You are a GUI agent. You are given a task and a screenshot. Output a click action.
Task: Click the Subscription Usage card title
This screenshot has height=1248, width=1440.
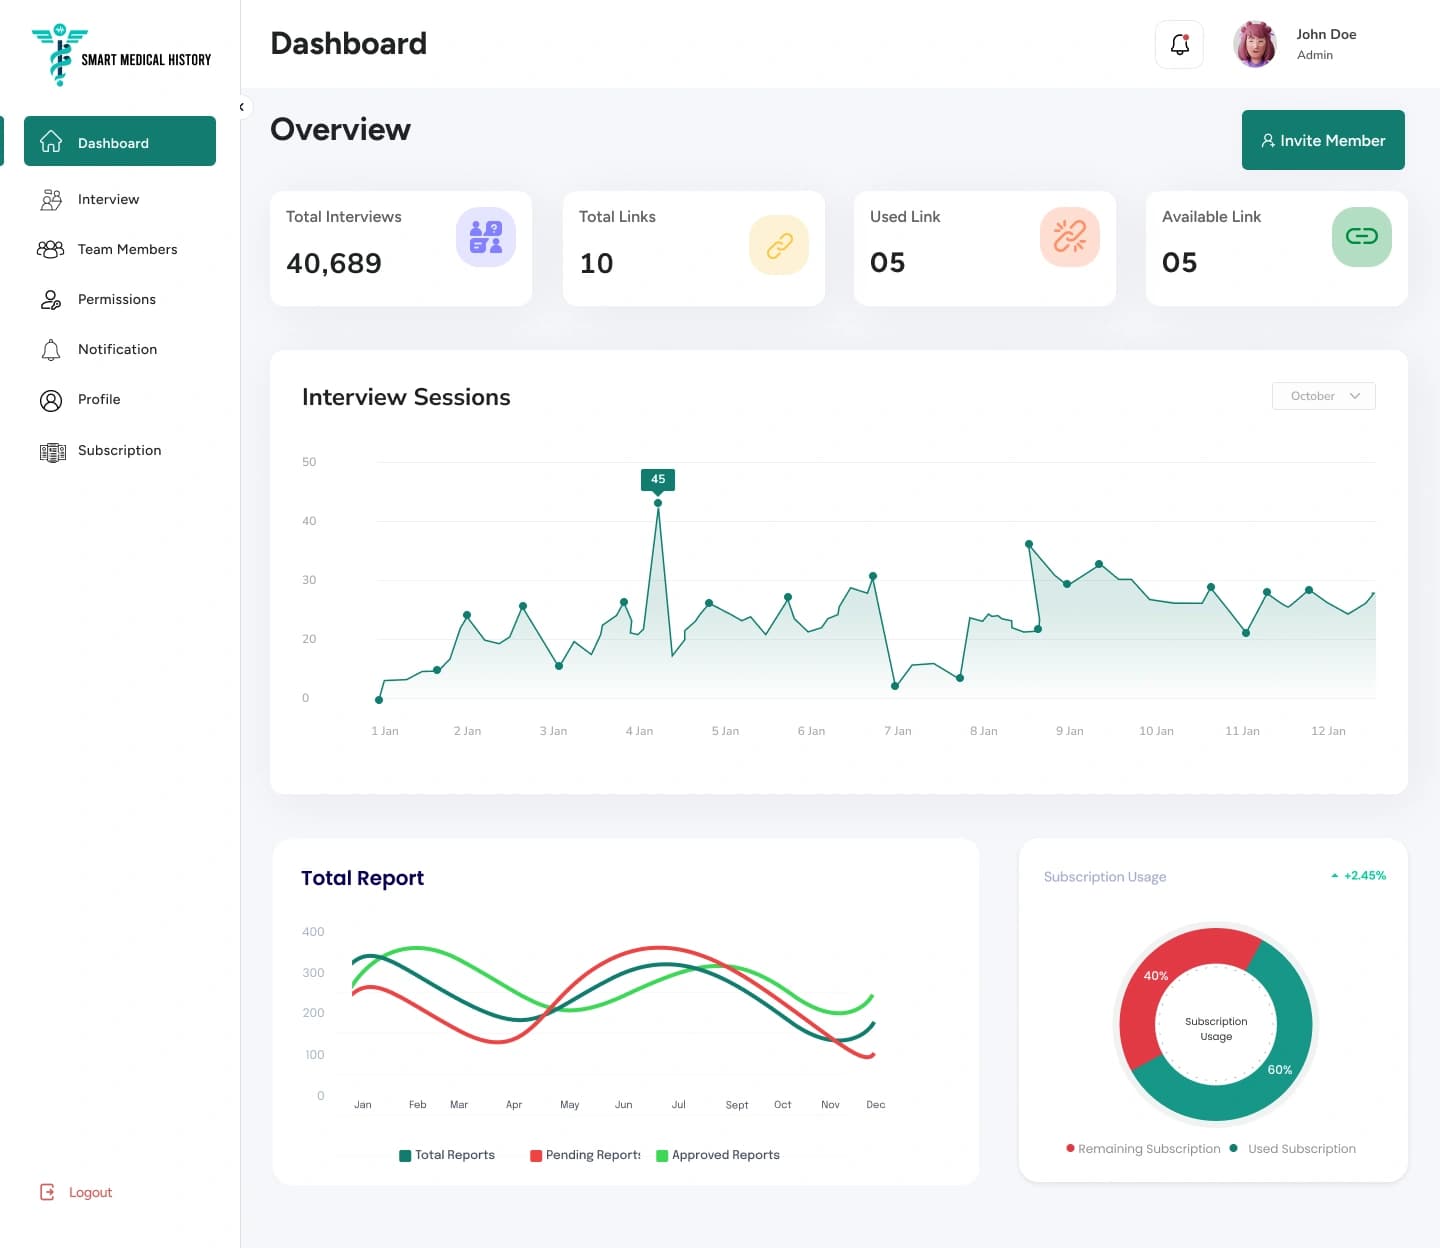(x=1105, y=877)
